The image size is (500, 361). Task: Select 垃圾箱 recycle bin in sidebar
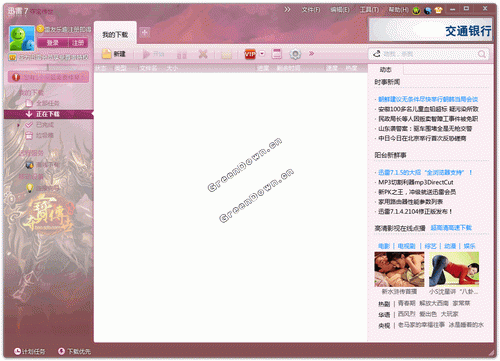pyautogui.click(x=45, y=135)
